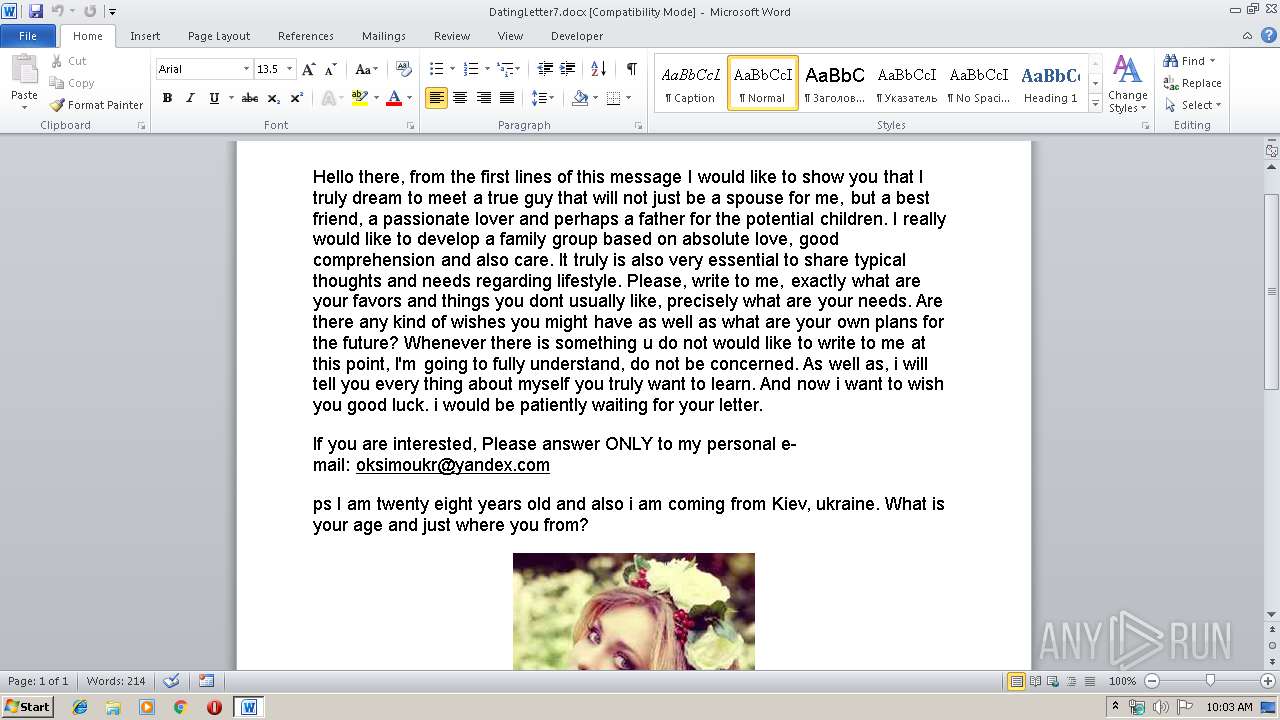The image size is (1280, 720).
Task: Switch to Insert tab
Action: tap(145, 36)
